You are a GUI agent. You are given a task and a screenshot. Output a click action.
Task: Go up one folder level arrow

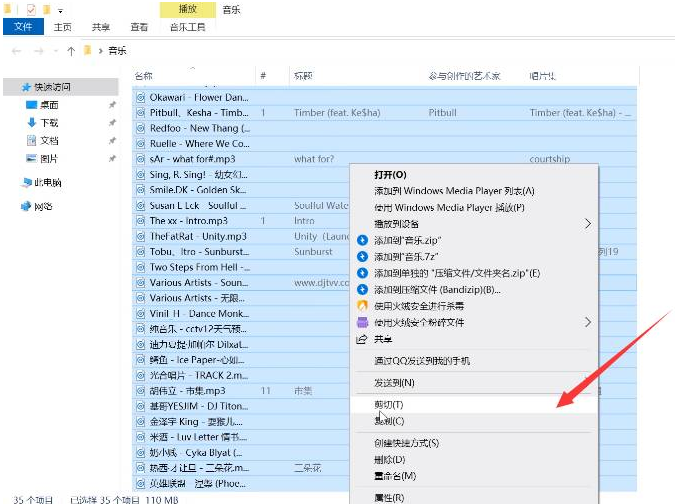tap(71, 51)
